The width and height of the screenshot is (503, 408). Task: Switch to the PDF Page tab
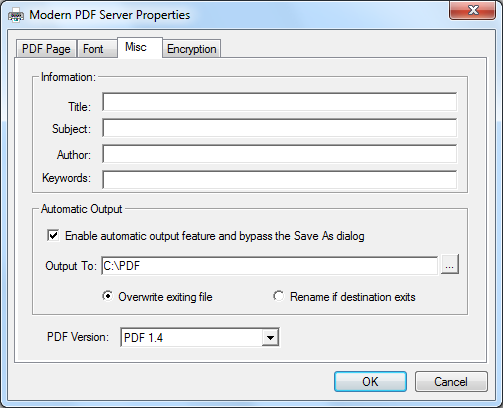coord(46,49)
